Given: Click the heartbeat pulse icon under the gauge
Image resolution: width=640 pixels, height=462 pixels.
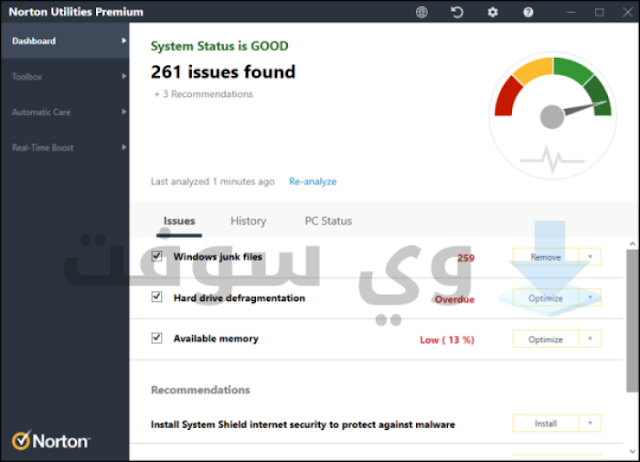Looking at the screenshot, I should 553,160.
